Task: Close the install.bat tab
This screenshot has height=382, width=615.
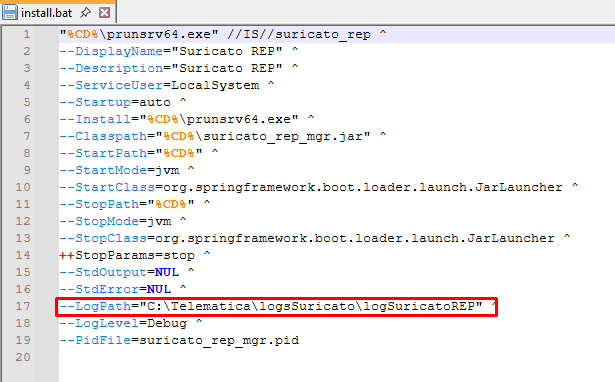Action: 104,13
